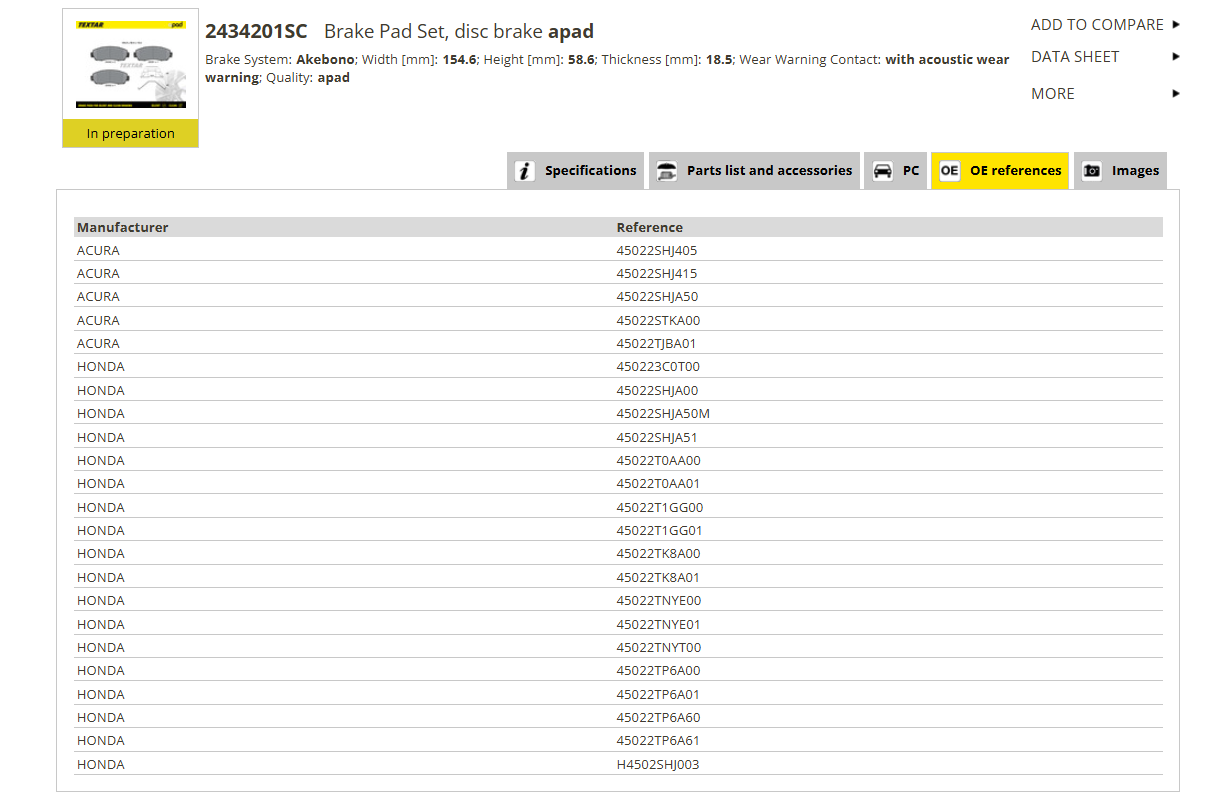Click the thickness value 18.5
The width and height of the screenshot is (1232, 800).
[719, 60]
